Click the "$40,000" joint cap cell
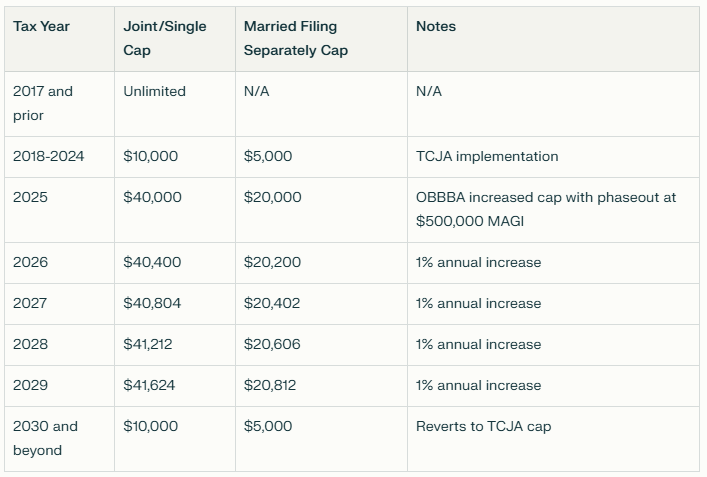Screen dimensions: 707x477 coord(152,197)
